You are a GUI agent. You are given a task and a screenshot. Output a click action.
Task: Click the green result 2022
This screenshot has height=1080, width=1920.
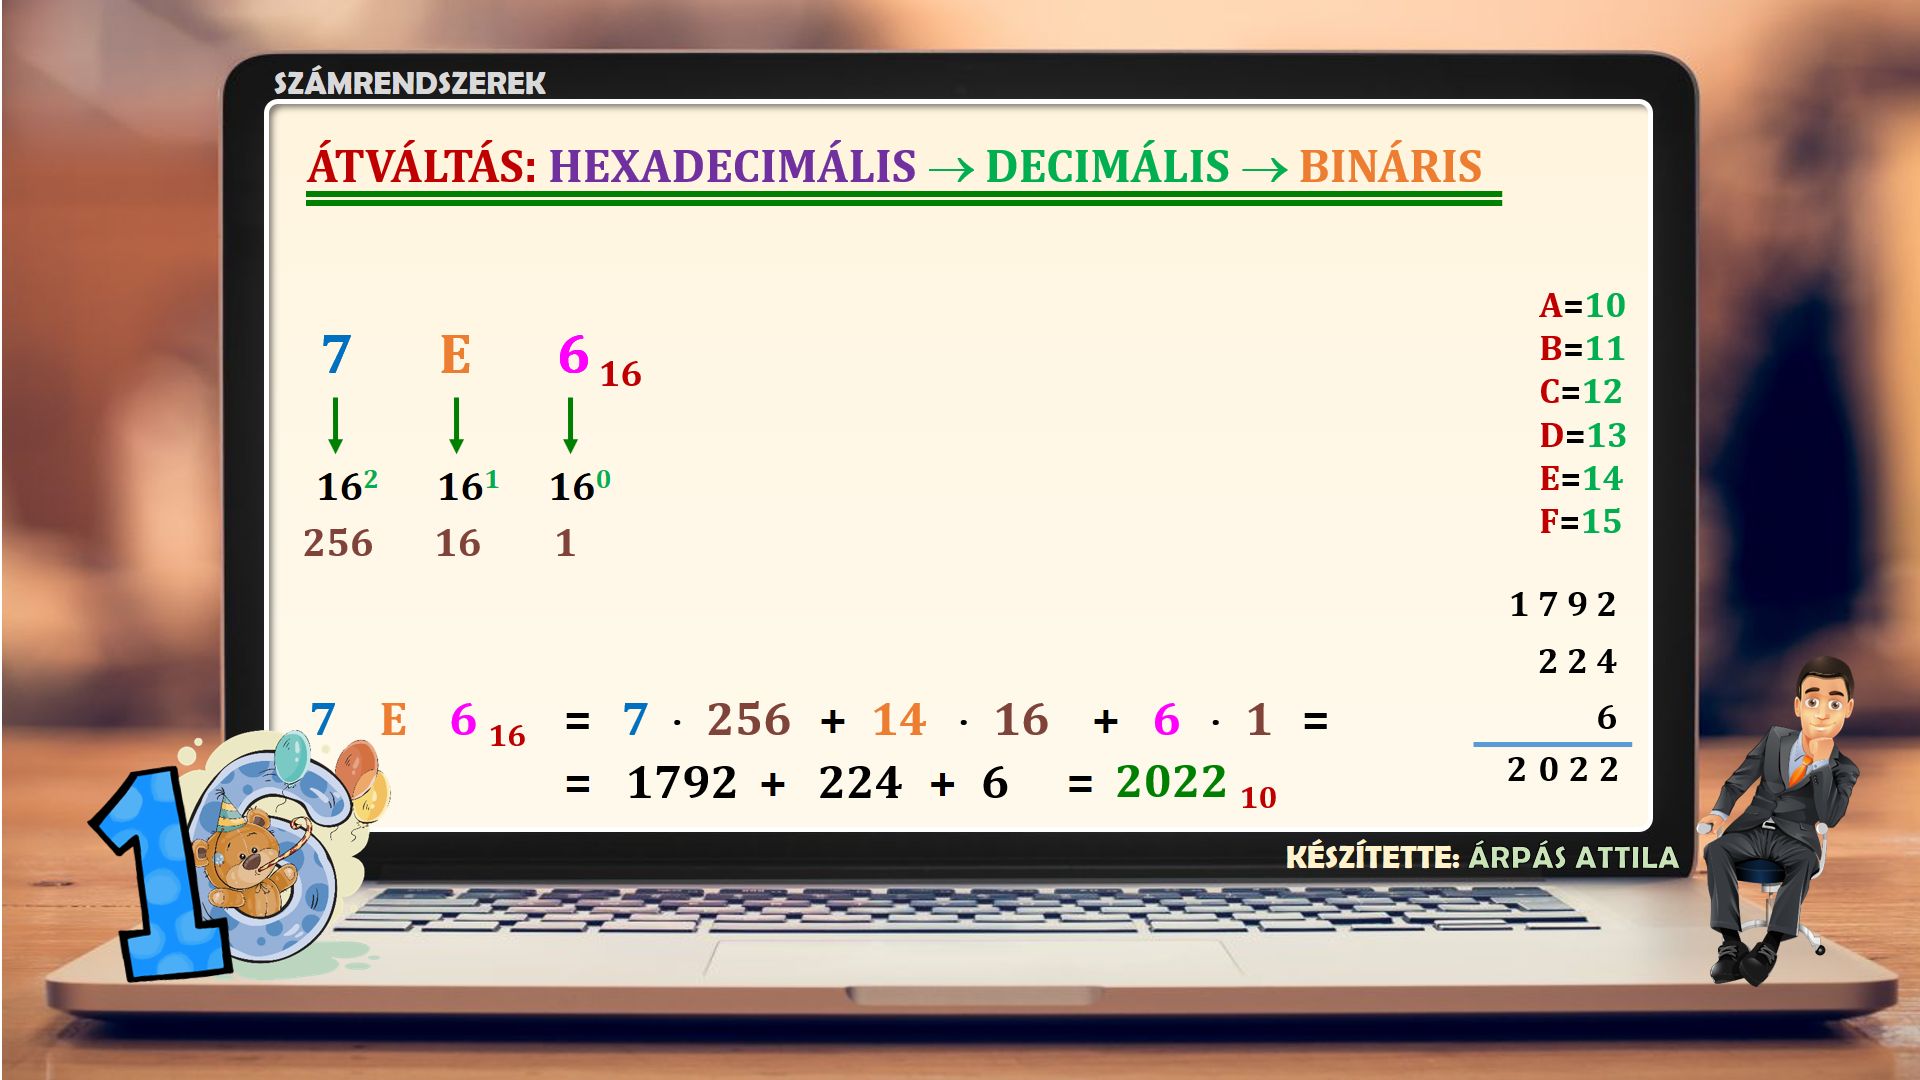pyautogui.click(x=1171, y=782)
